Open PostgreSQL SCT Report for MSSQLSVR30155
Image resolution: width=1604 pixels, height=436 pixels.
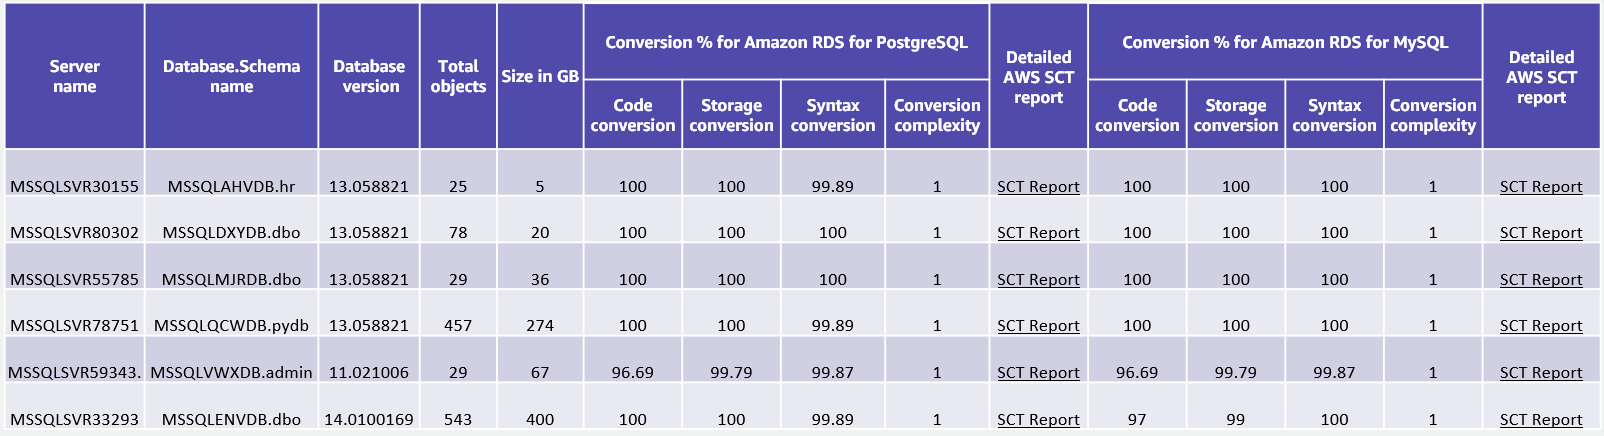pyautogui.click(x=1038, y=187)
